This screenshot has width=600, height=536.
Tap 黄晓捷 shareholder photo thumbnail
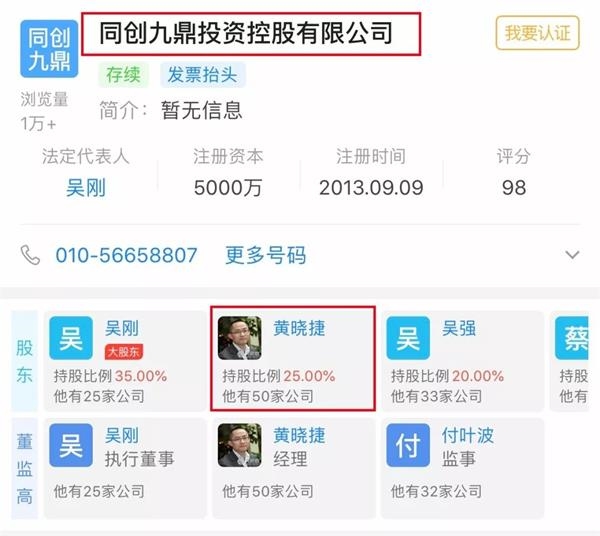[x=240, y=338]
